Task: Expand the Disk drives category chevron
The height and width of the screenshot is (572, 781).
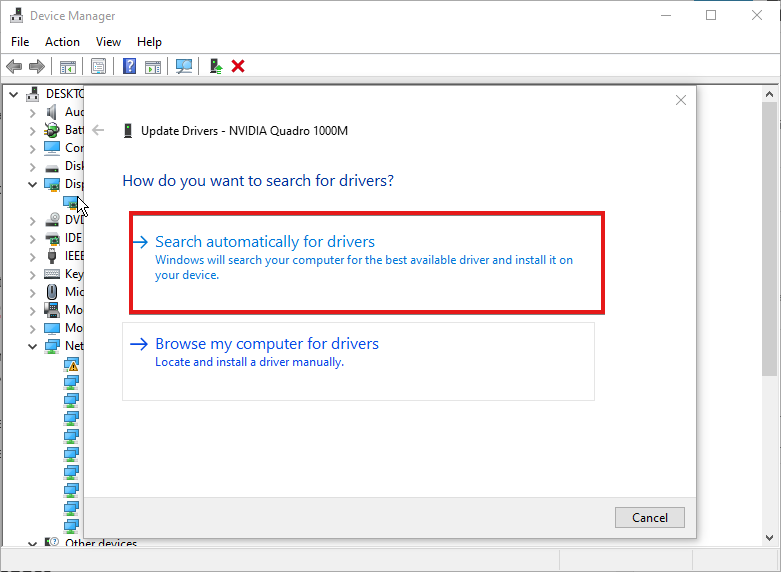Action: click(x=32, y=167)
